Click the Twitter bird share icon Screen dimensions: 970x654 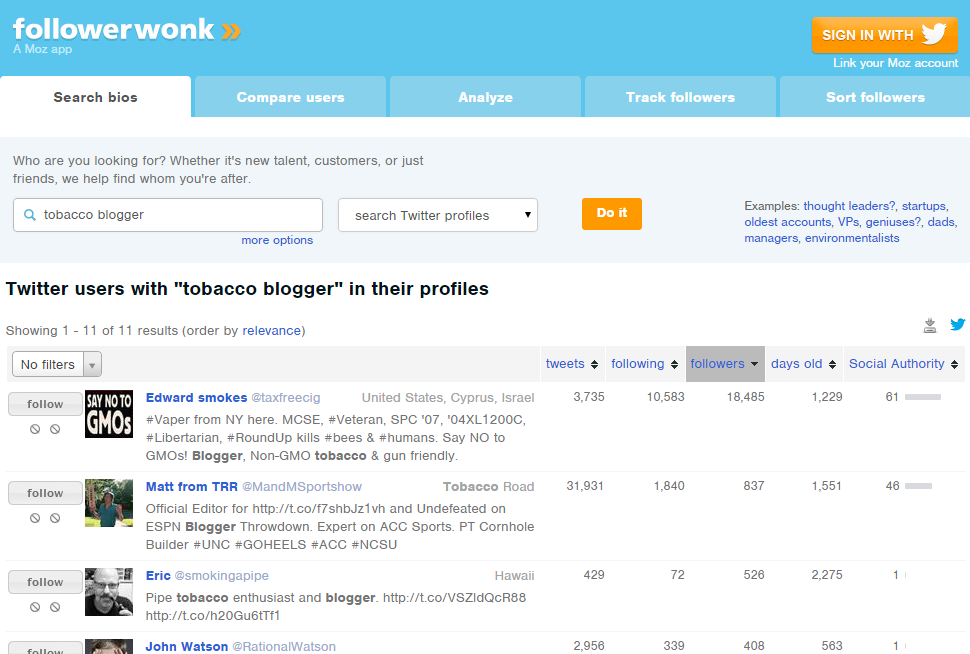(958, 324)
